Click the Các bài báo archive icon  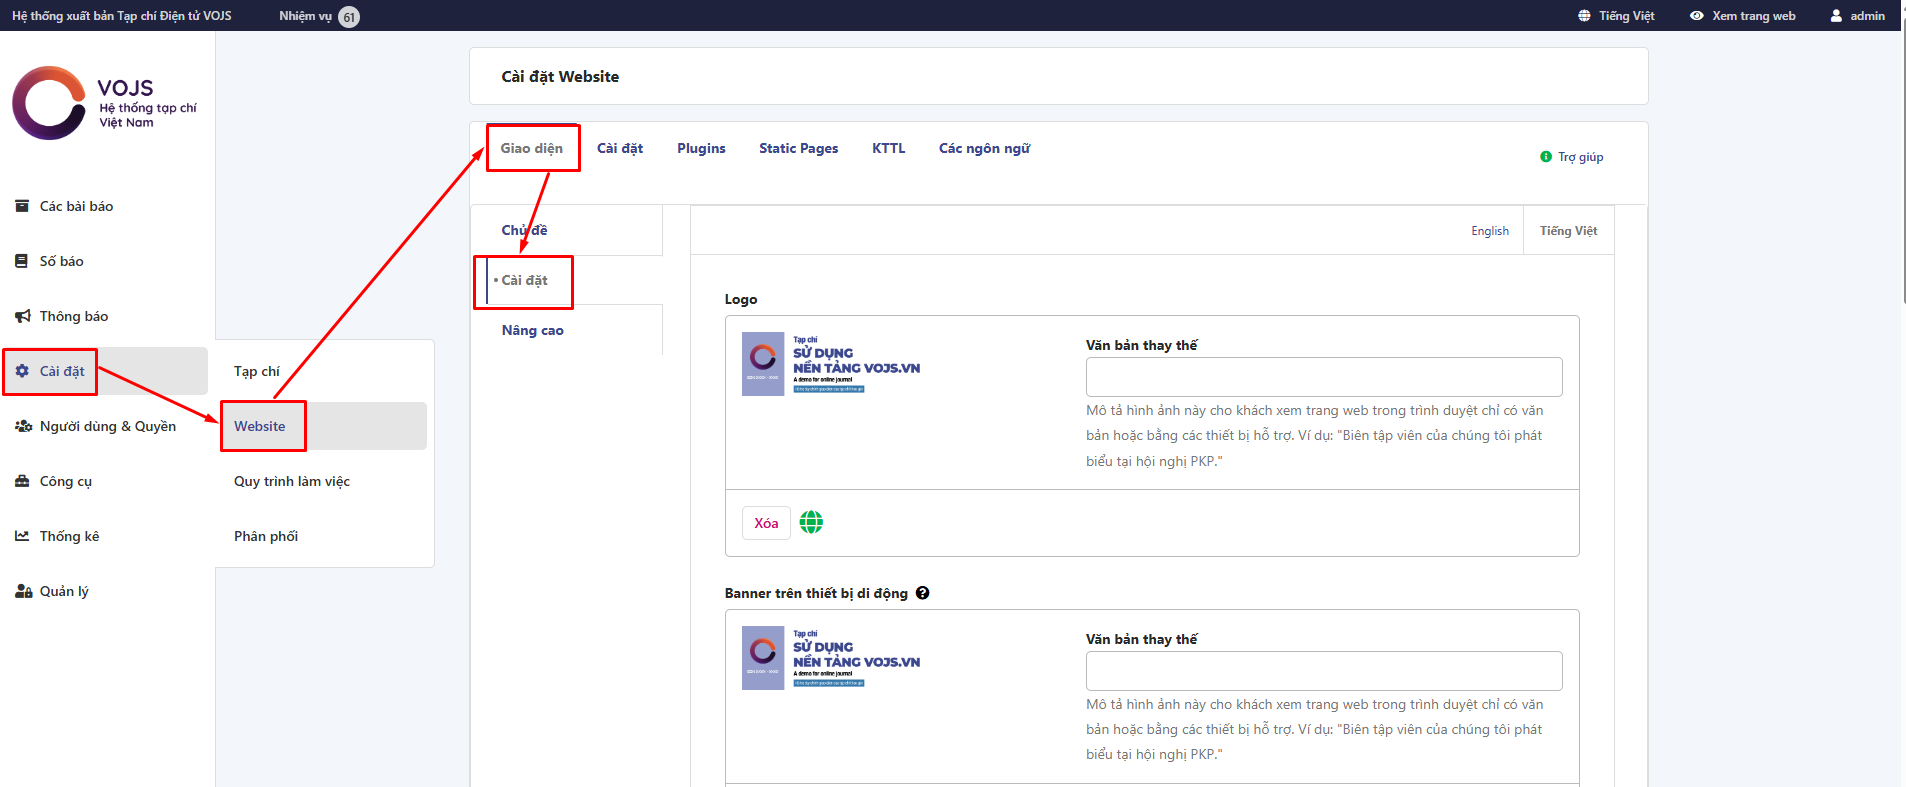22,206
